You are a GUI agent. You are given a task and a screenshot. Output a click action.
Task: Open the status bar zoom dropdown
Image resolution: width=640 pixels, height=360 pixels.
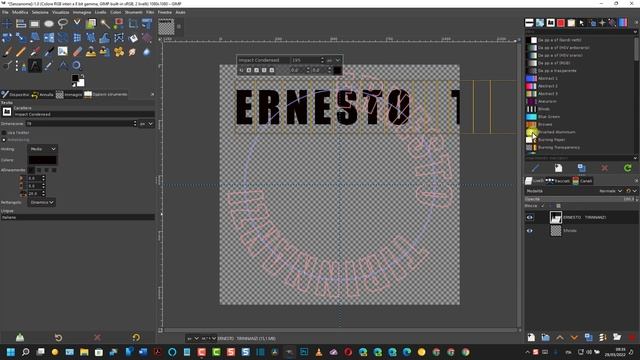[209, 338]
